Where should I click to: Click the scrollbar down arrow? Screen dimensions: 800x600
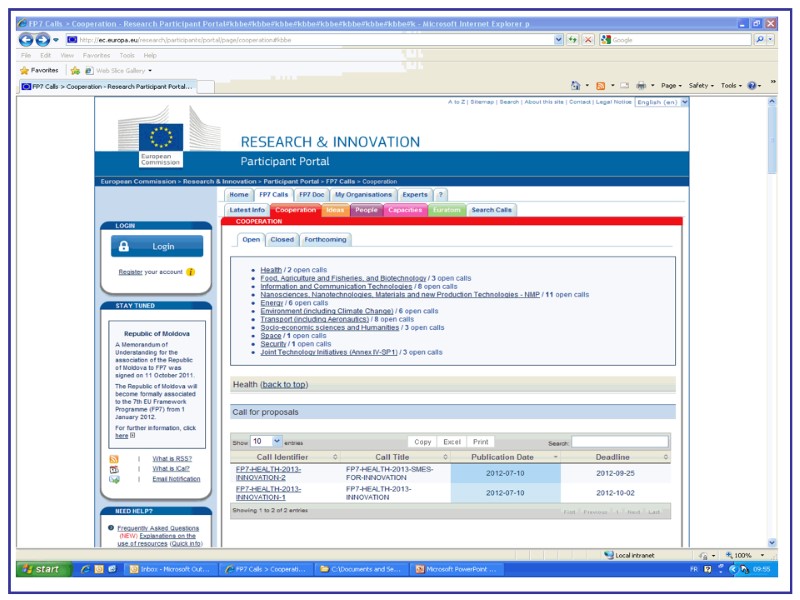(771, 543)
